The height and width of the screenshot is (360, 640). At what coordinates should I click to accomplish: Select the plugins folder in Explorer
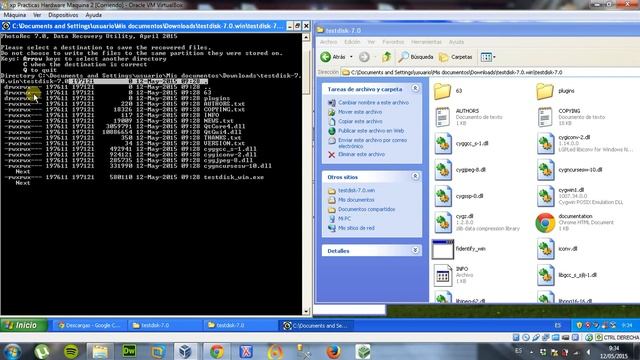tap(544, 91)
